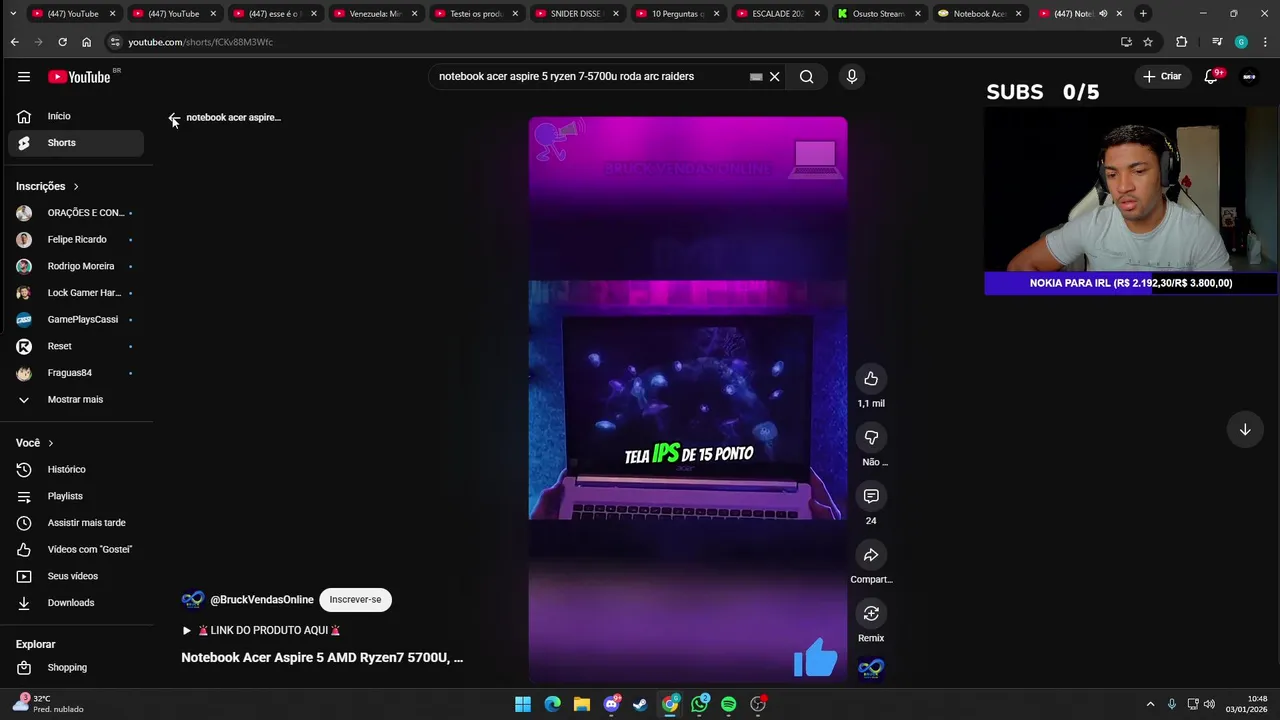Image resolution: width=1280 pixels, height=720 pixels.
Task: Go back from notebook acer aspire search
Action: coord(174,118)
